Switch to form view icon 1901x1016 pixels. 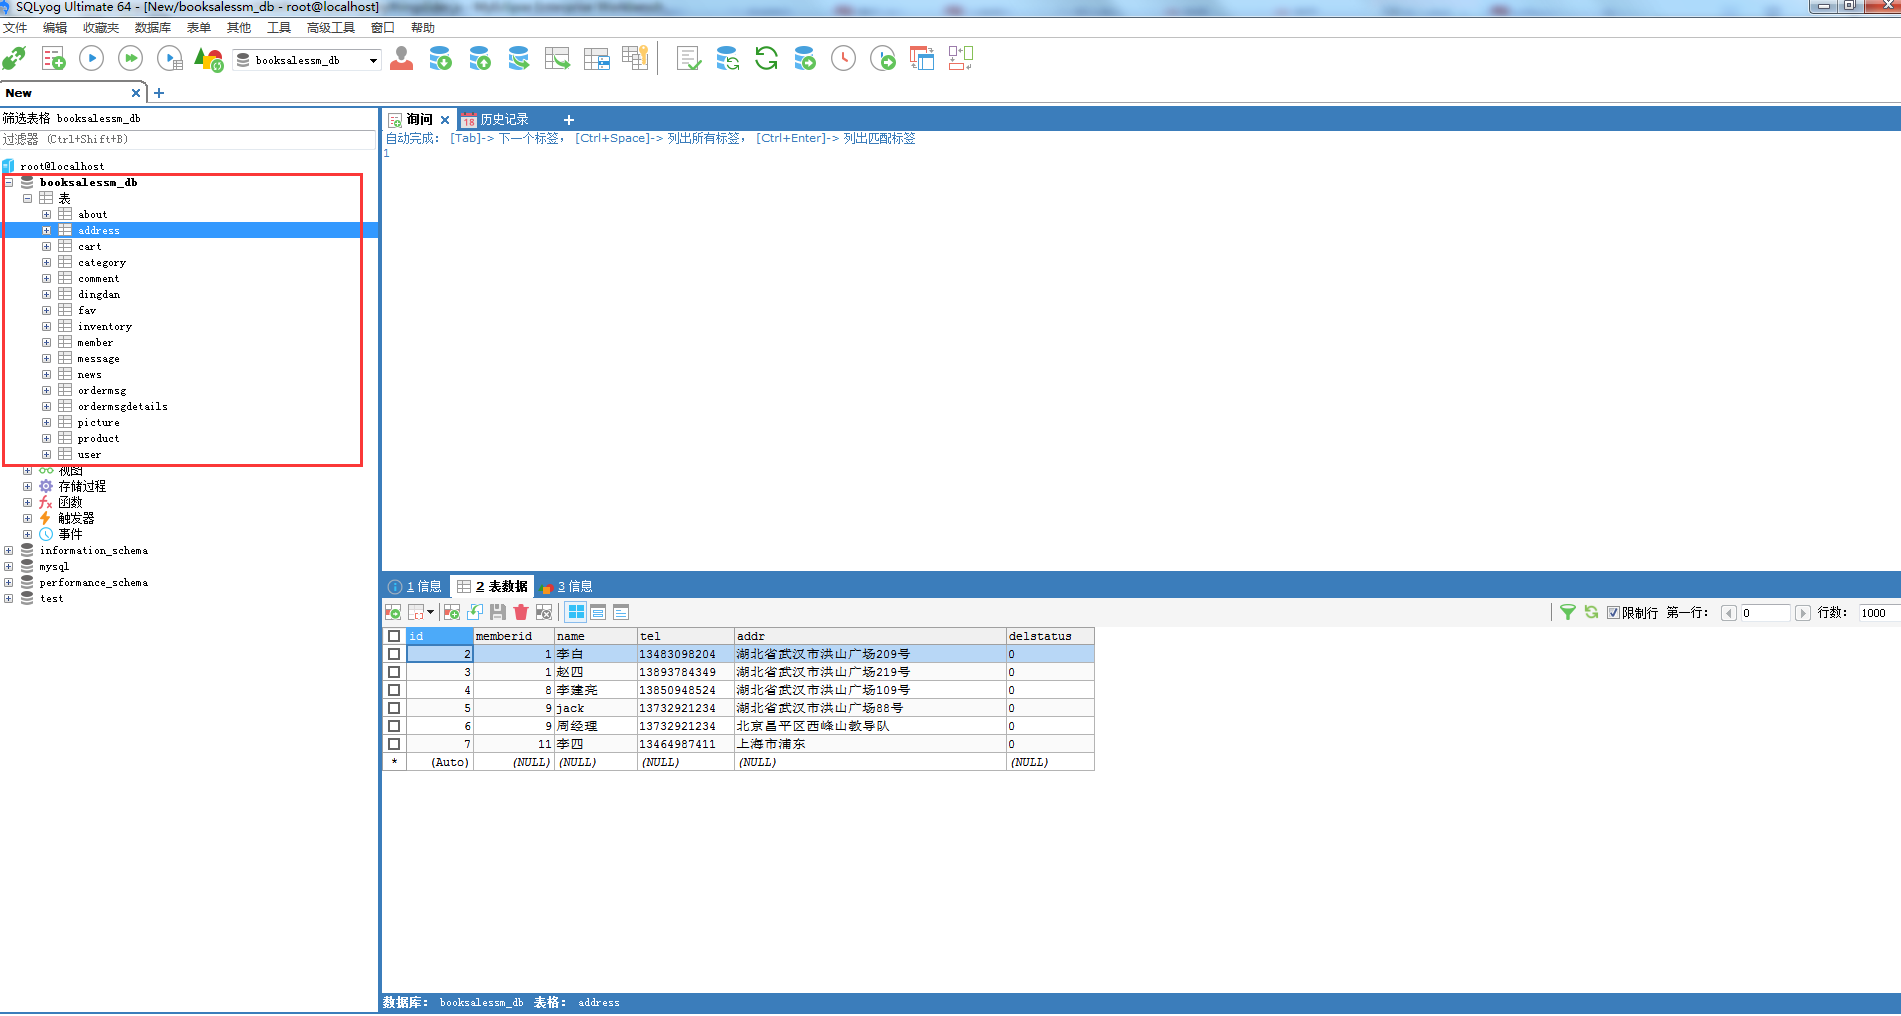click(598, 612)
